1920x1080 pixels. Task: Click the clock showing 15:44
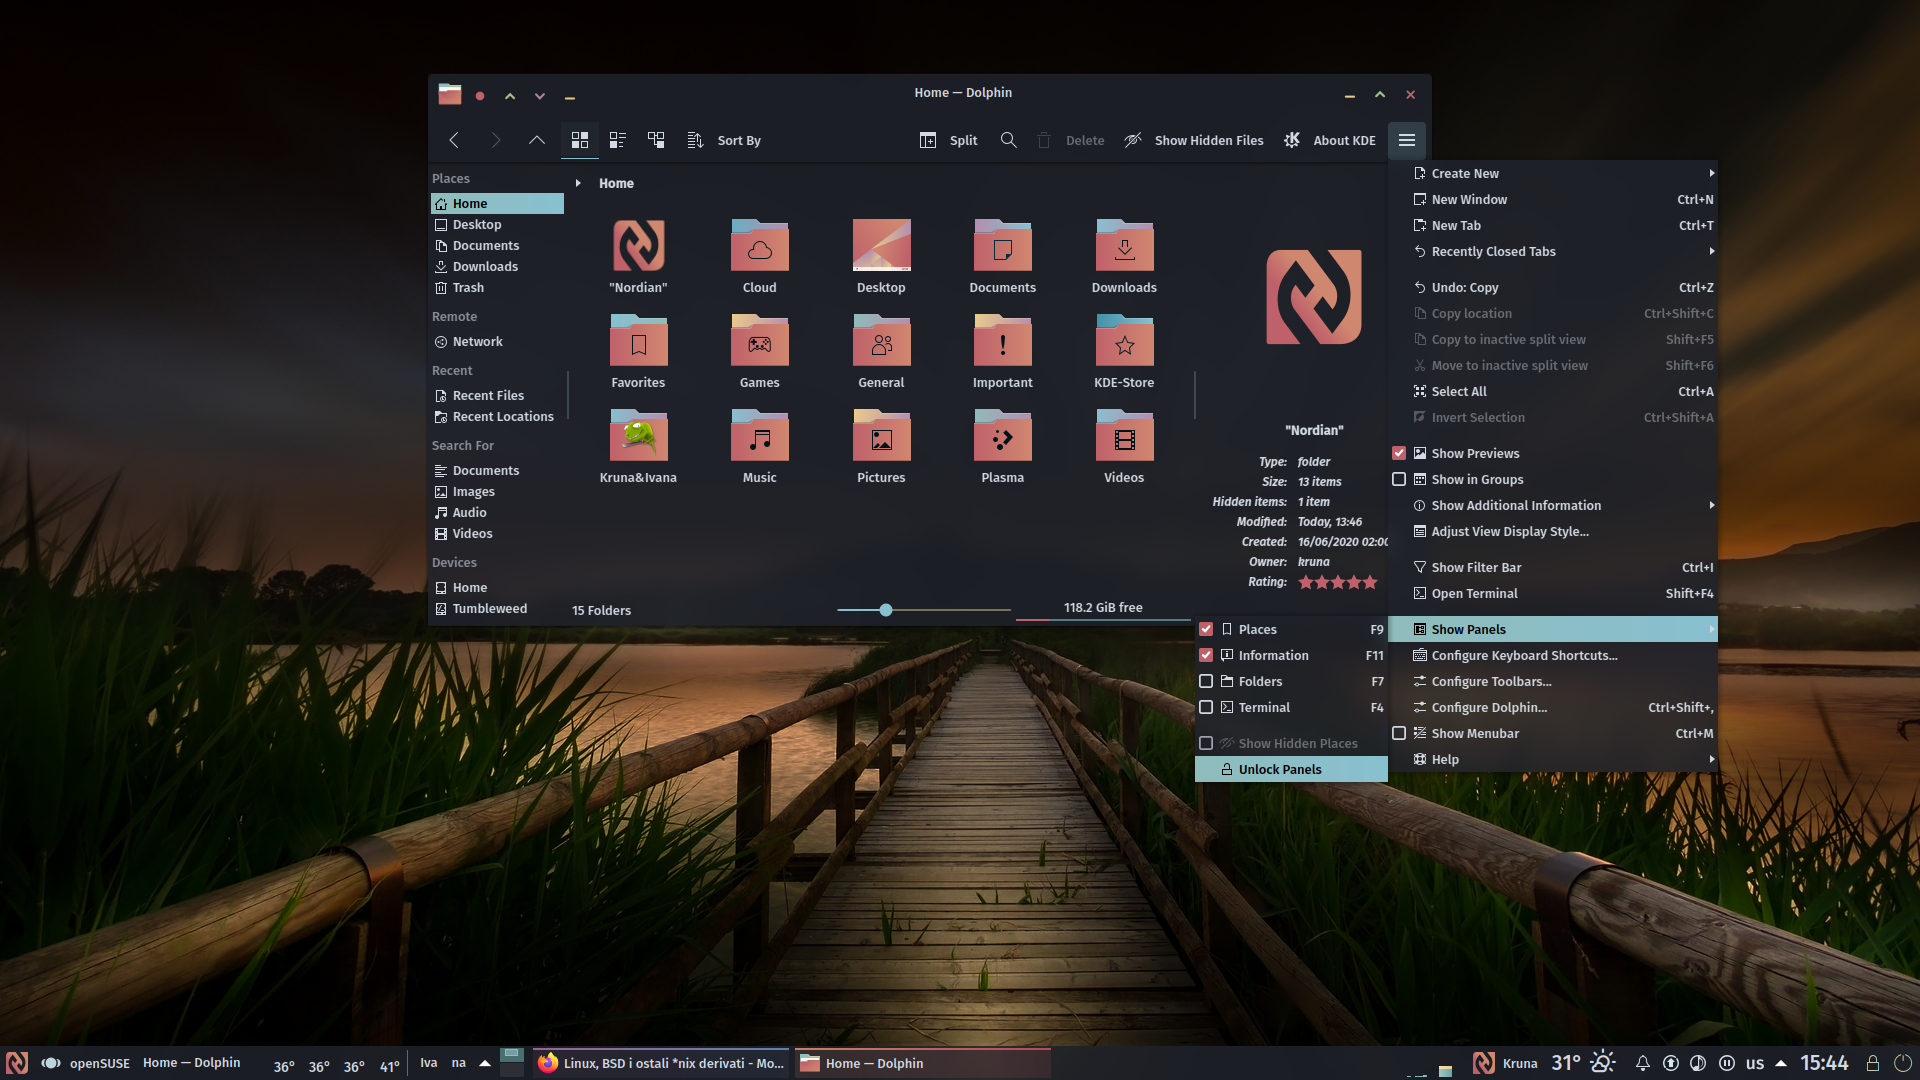1824,1063
